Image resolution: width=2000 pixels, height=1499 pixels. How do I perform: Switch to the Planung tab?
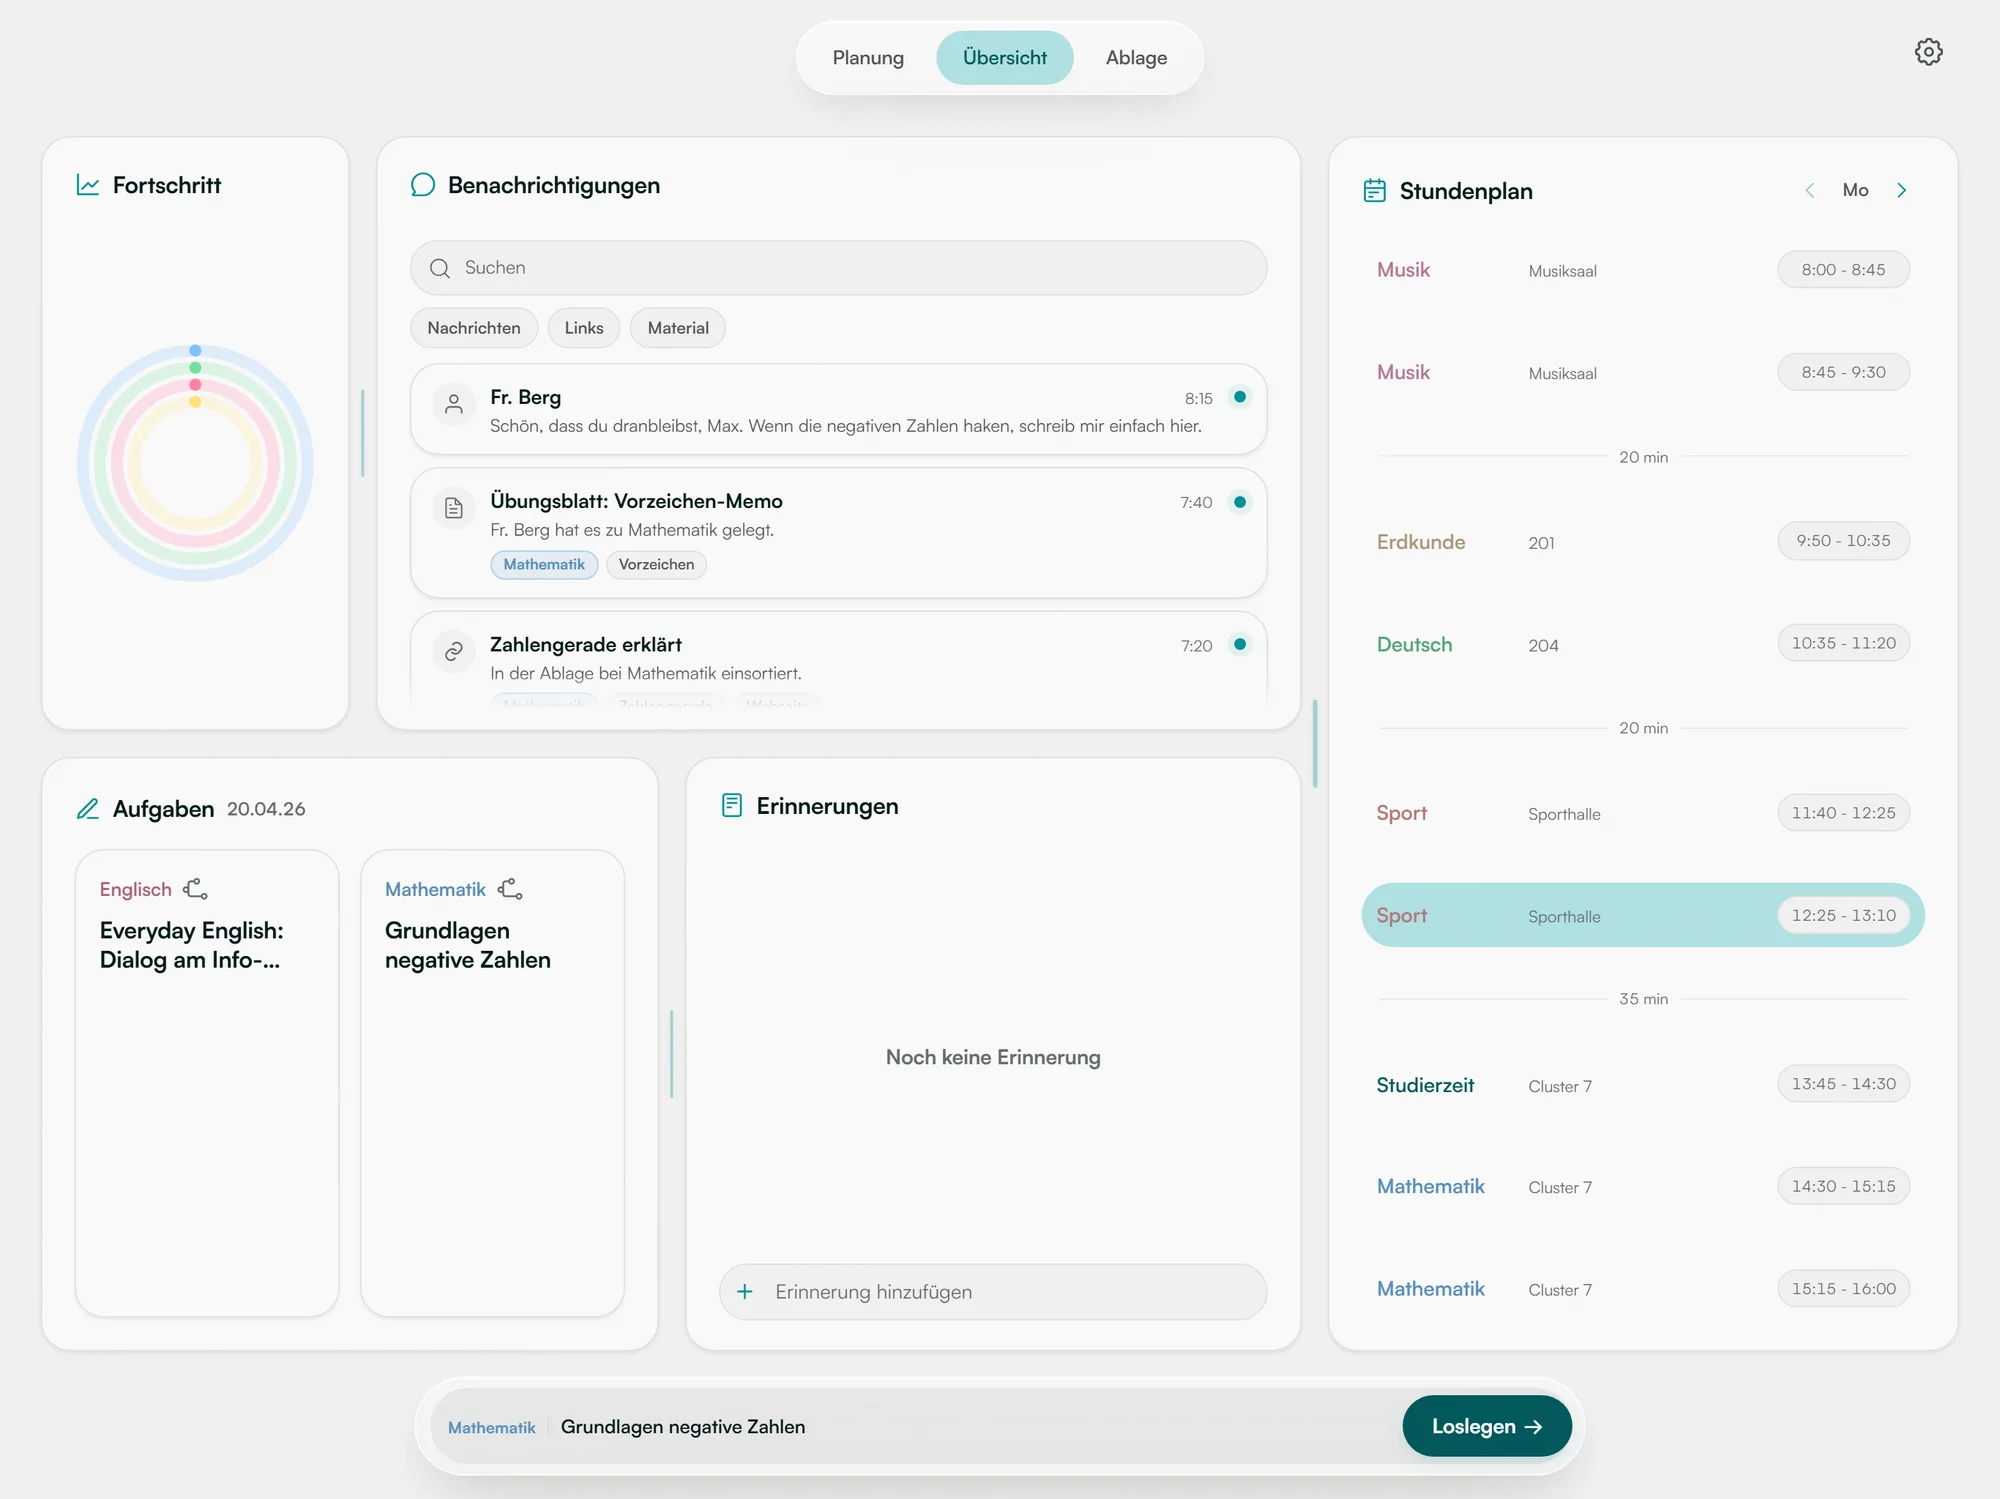click(868, 58)
